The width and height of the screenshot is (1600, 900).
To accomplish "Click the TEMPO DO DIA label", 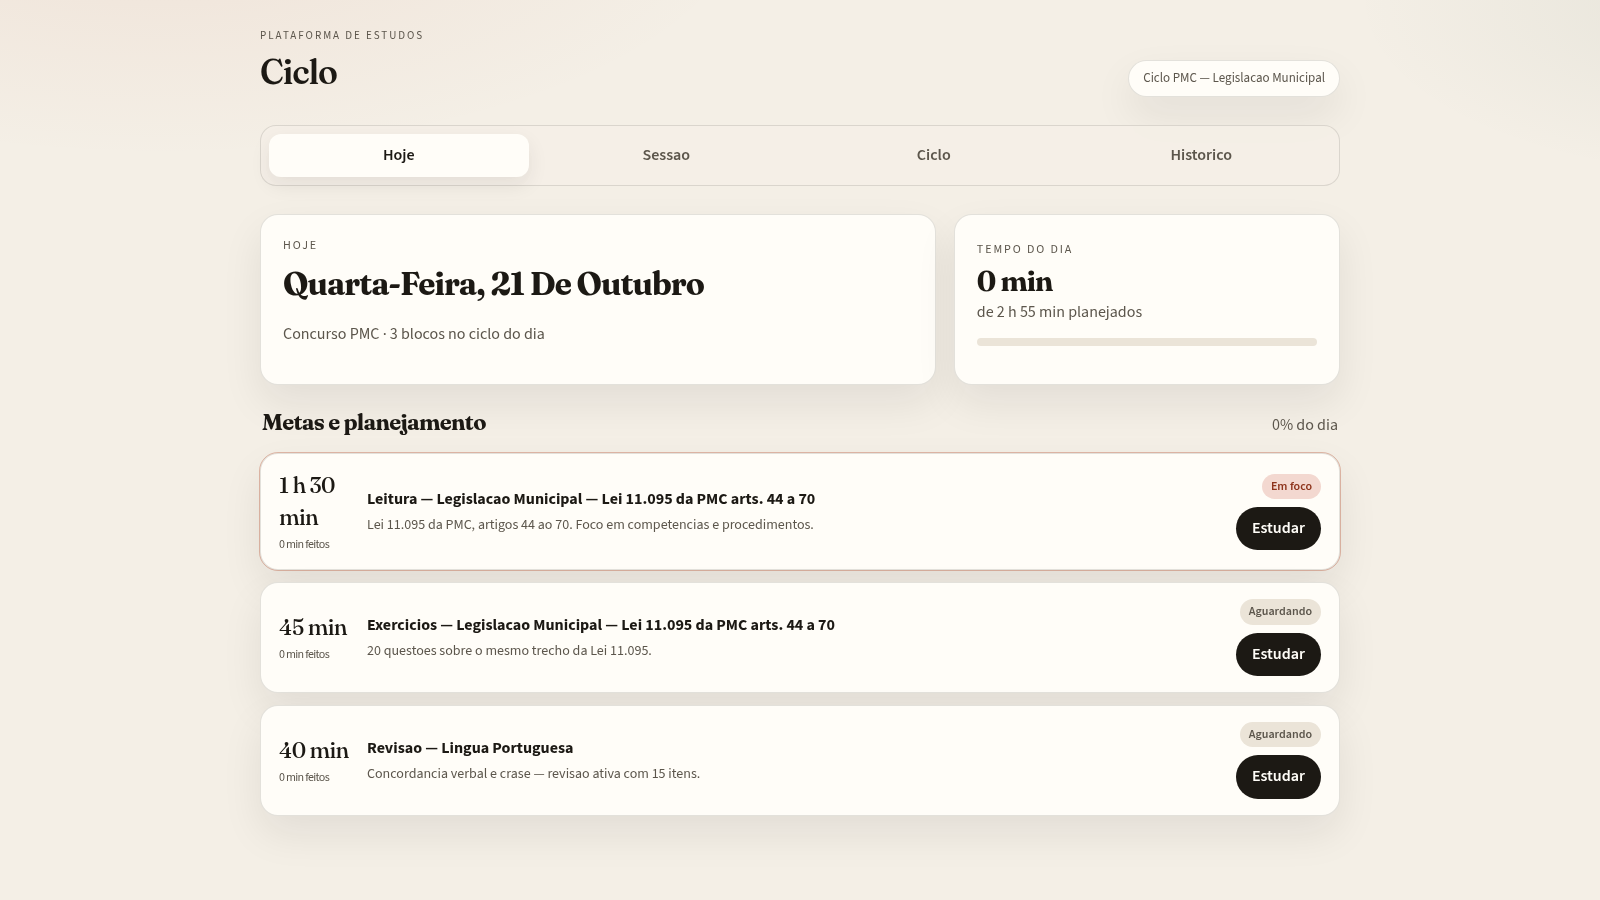I will (1025, 249).
